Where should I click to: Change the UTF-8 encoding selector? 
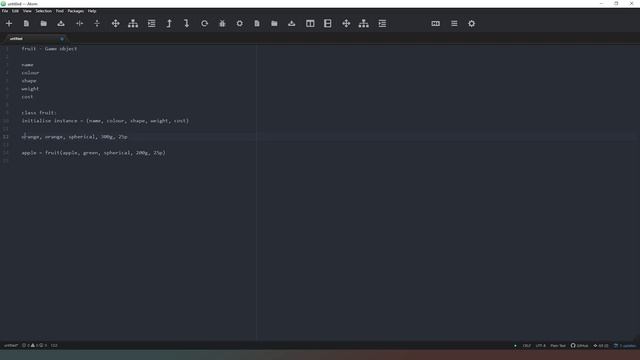click(x=540, y=346)
